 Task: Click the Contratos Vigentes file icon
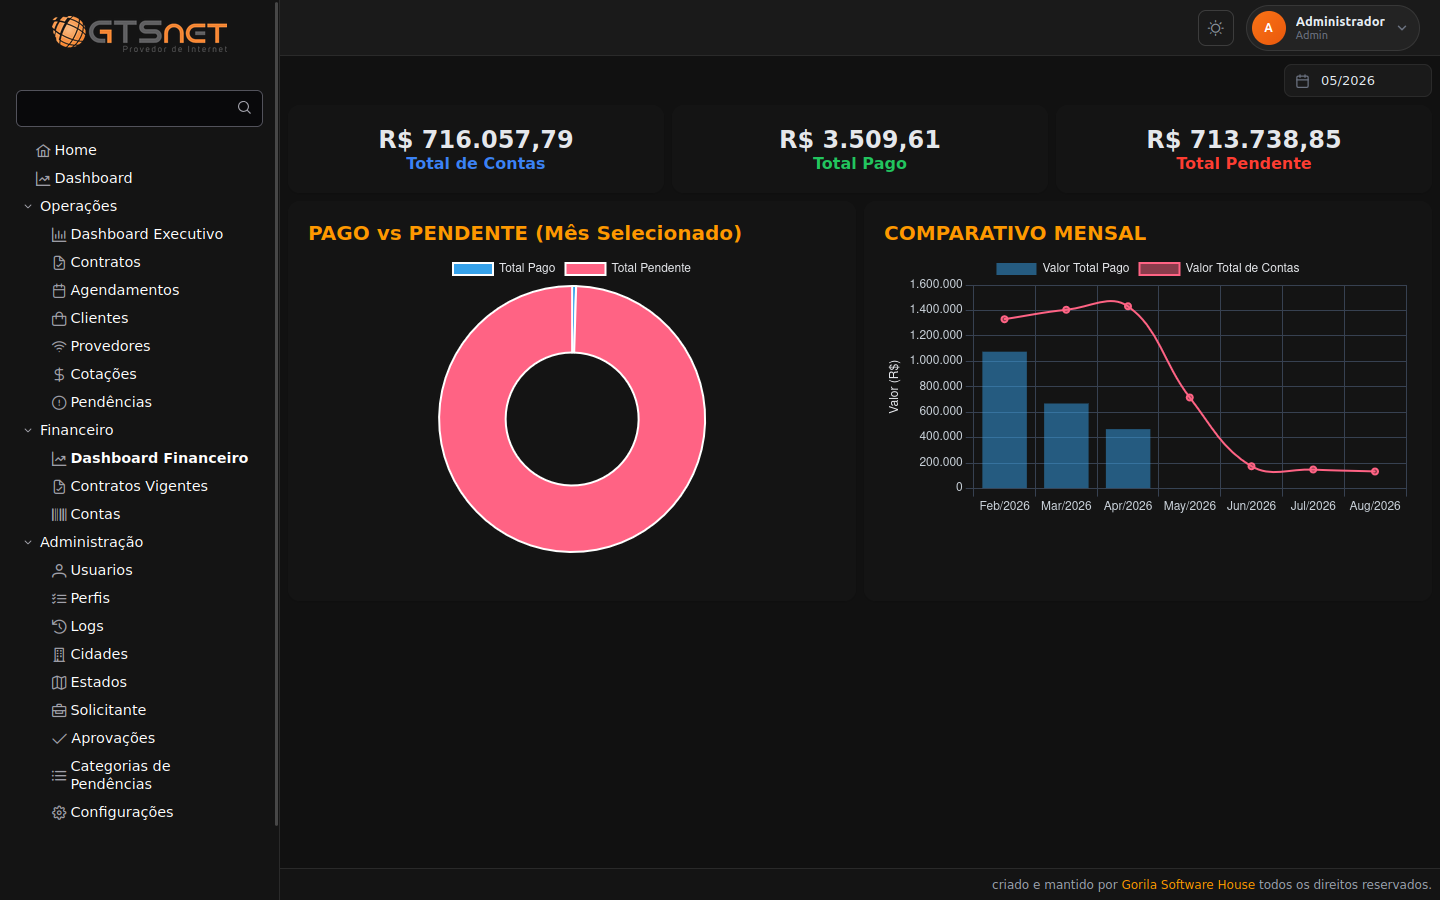(59, 487)
